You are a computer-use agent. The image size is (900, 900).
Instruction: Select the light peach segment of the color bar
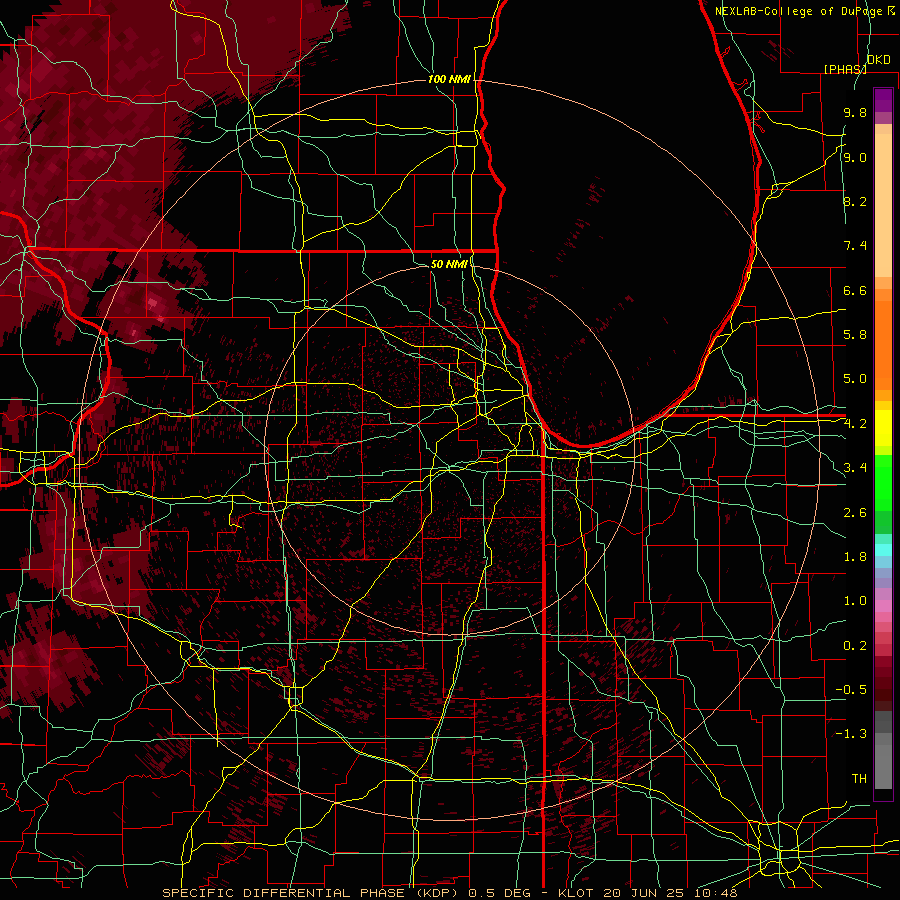pos(883,206)
